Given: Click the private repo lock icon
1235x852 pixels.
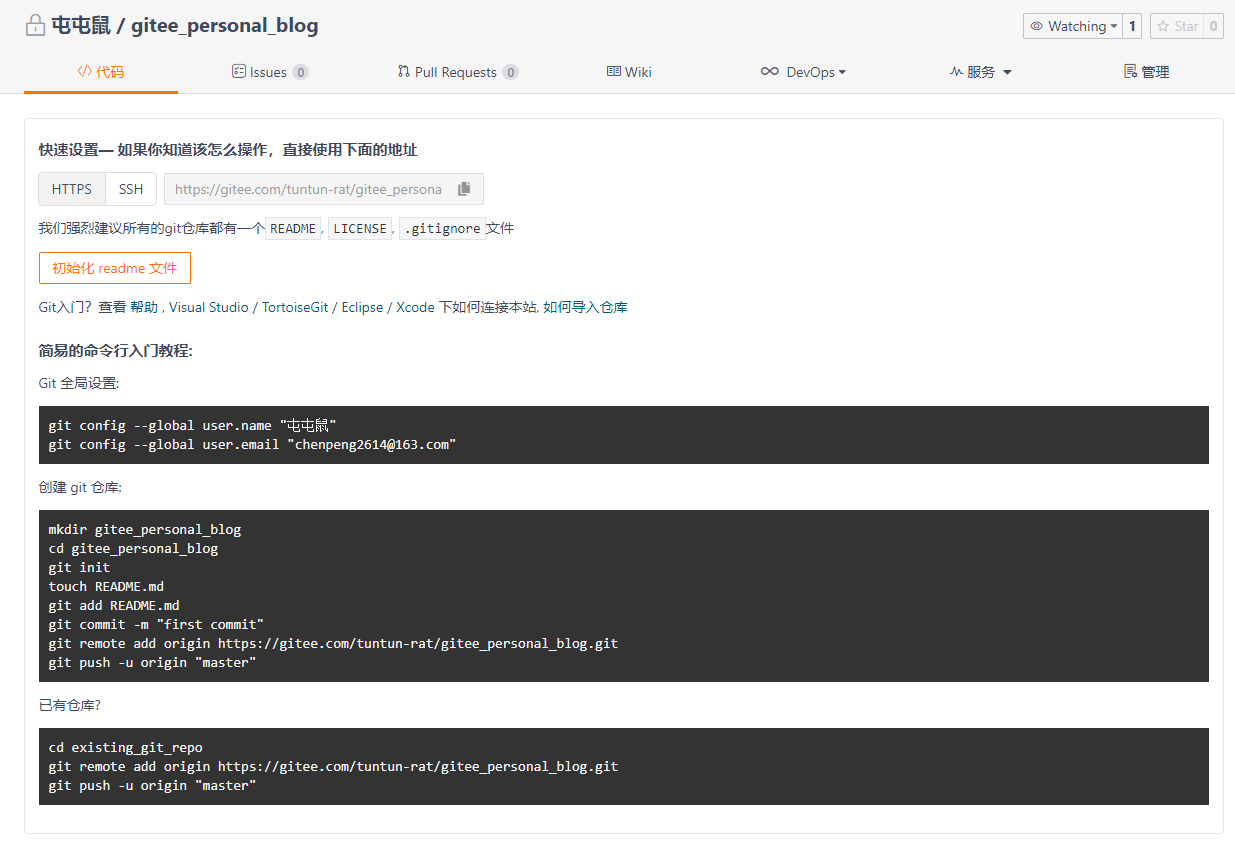Looking at the screenshot, I should pos(35,26).
